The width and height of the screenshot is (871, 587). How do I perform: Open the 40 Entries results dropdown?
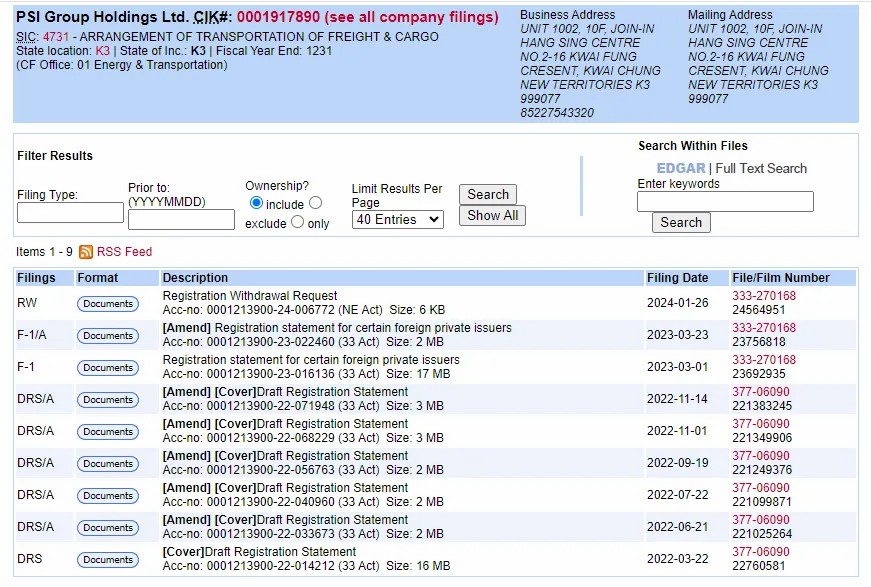398,219
